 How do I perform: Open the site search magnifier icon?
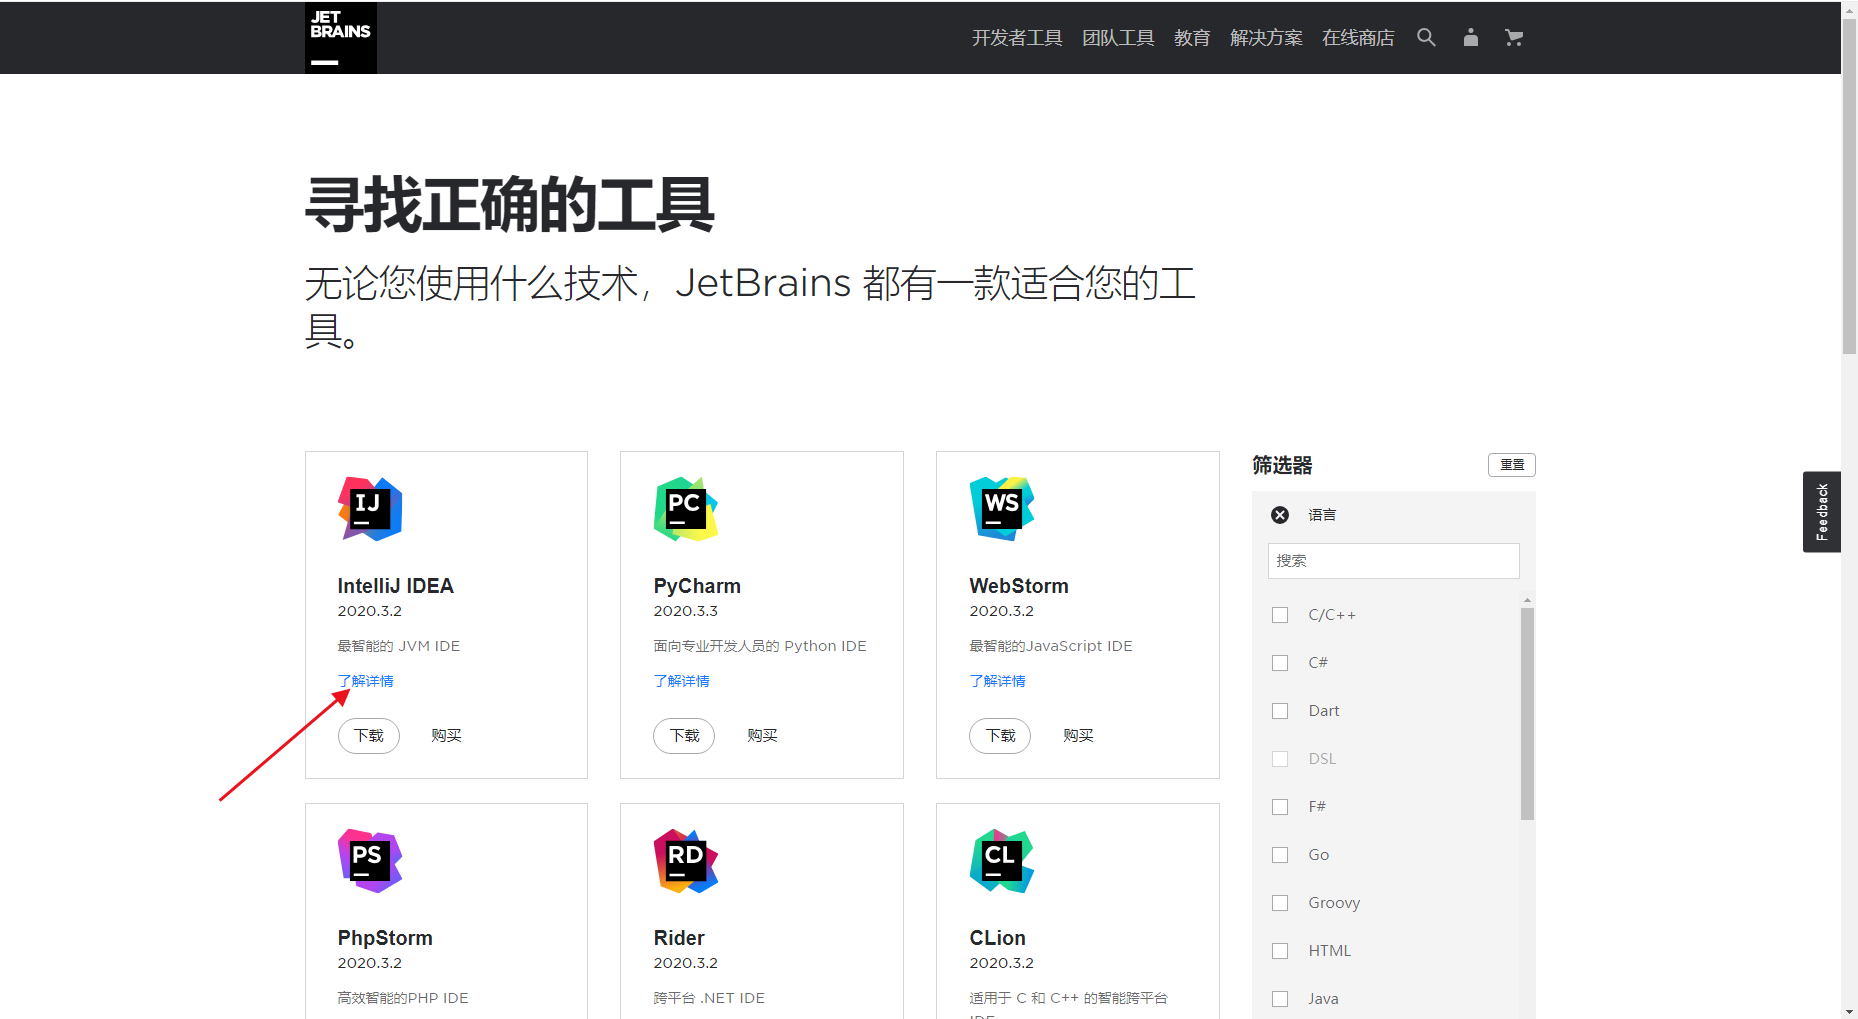coord(1426,38)
